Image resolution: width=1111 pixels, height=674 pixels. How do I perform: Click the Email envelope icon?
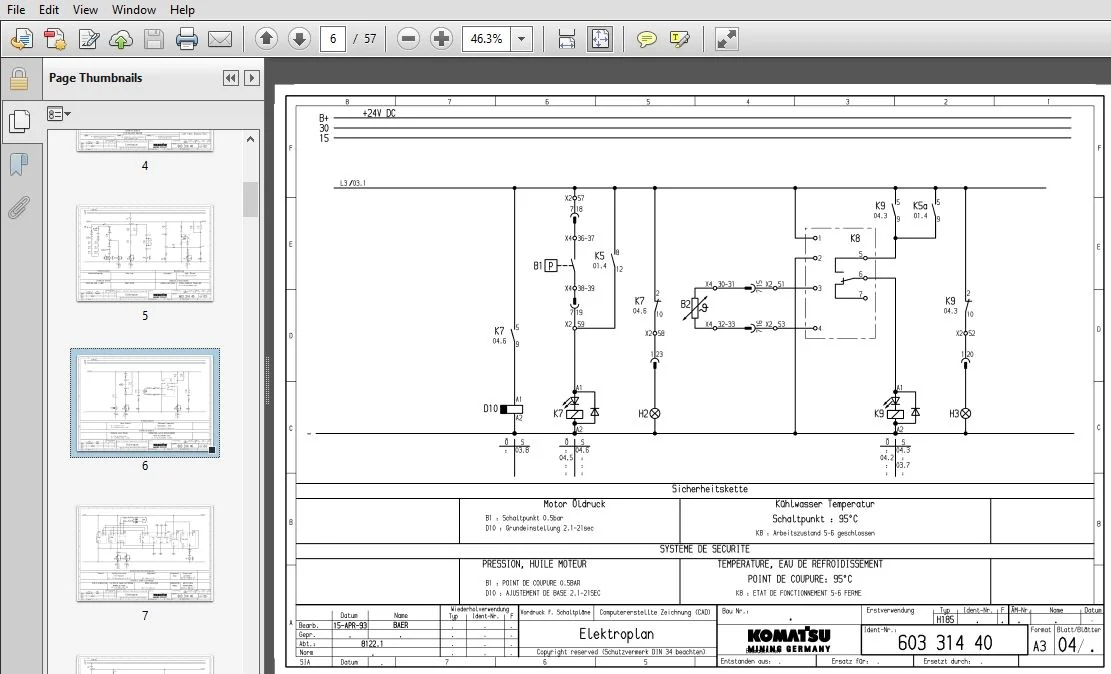tap(220, 39)
